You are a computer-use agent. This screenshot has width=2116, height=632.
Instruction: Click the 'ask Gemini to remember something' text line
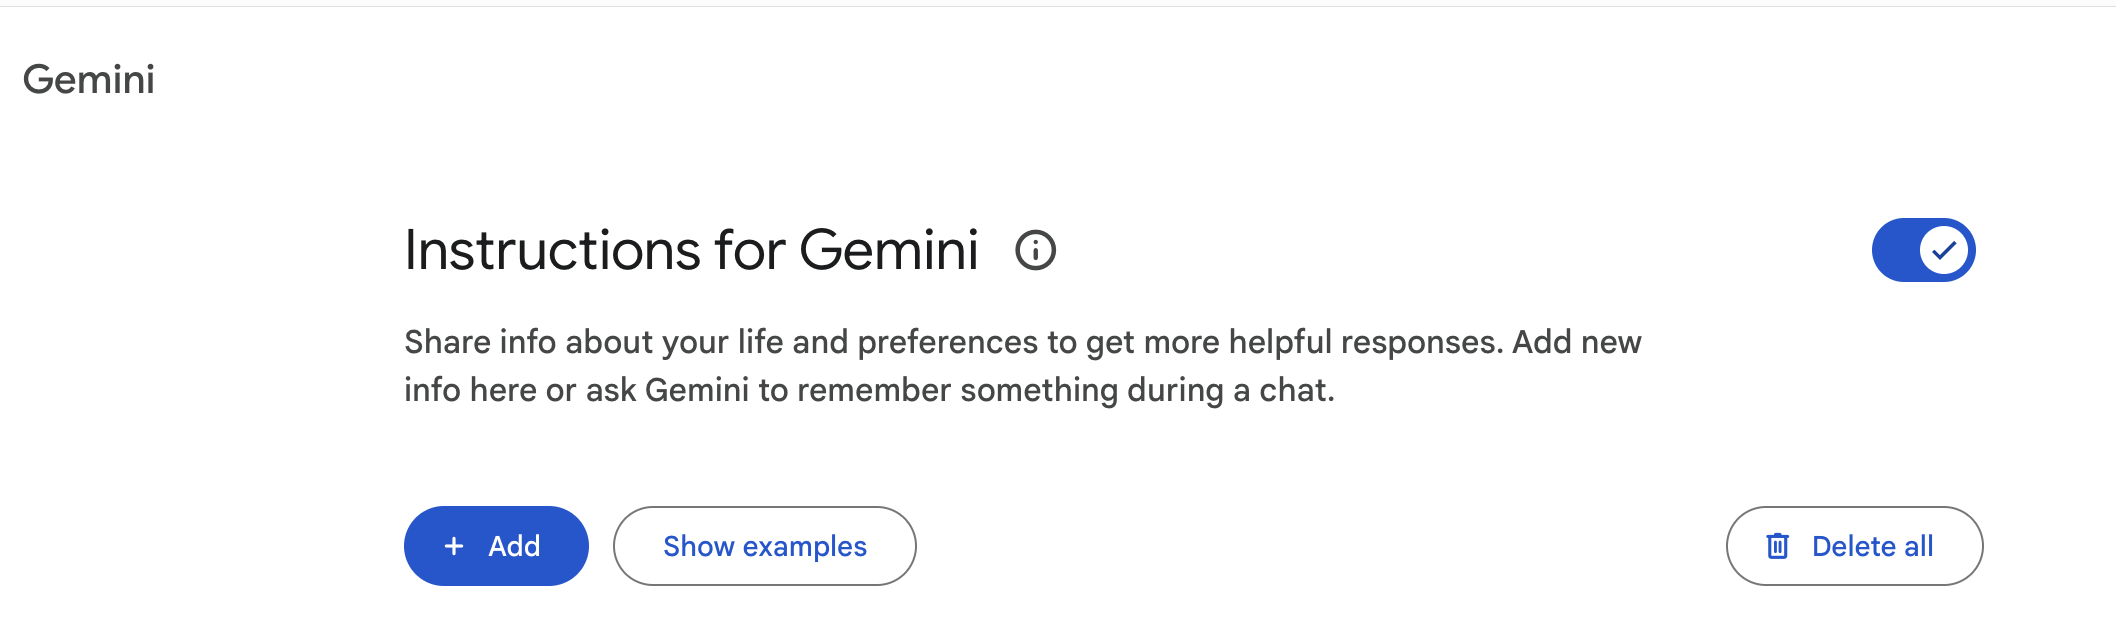(869, 390)
